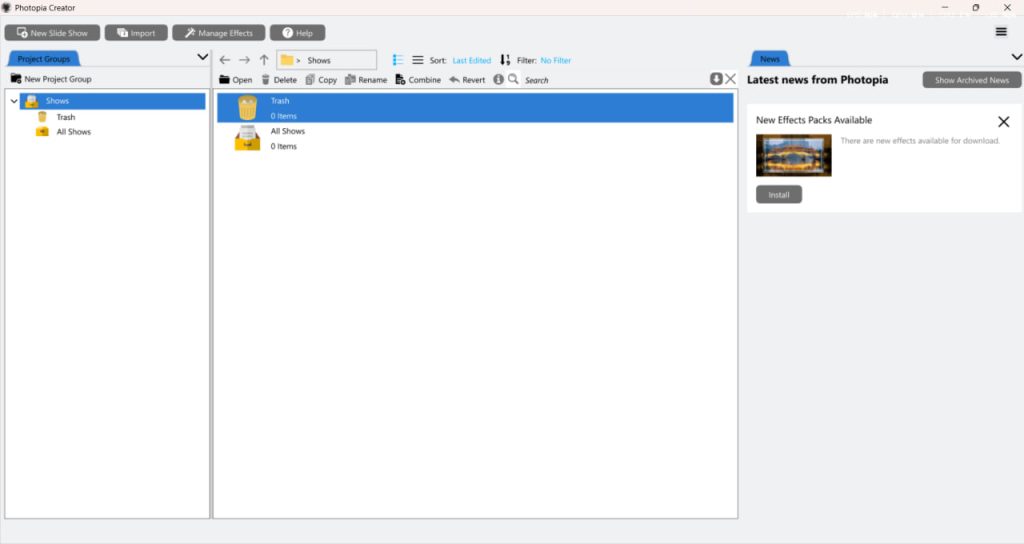This screenshot has height=544, width=1024.
Task: Clear search with the X icon
Action: 730,78
